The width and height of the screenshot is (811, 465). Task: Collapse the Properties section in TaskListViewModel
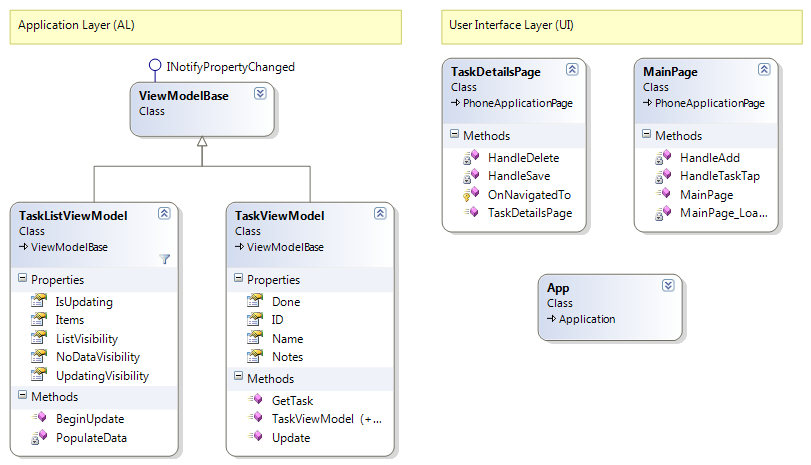(x=22, y=280)
